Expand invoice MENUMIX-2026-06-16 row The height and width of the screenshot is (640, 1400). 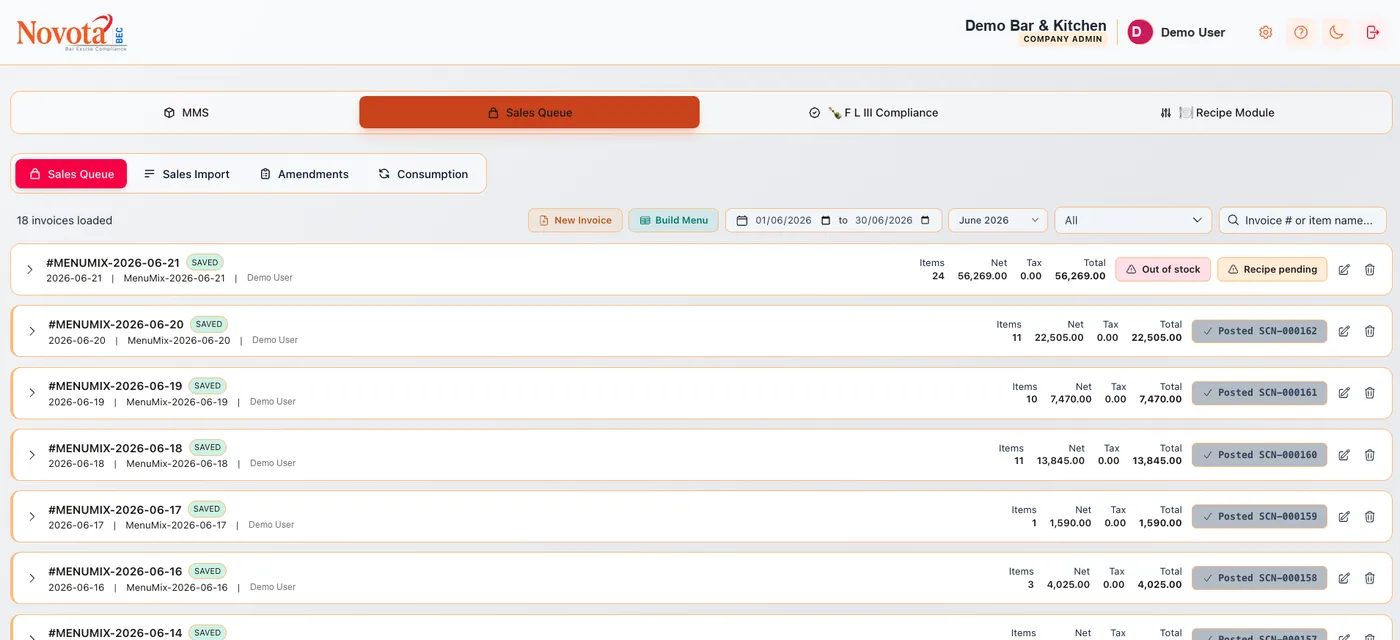tap(32, 578)
